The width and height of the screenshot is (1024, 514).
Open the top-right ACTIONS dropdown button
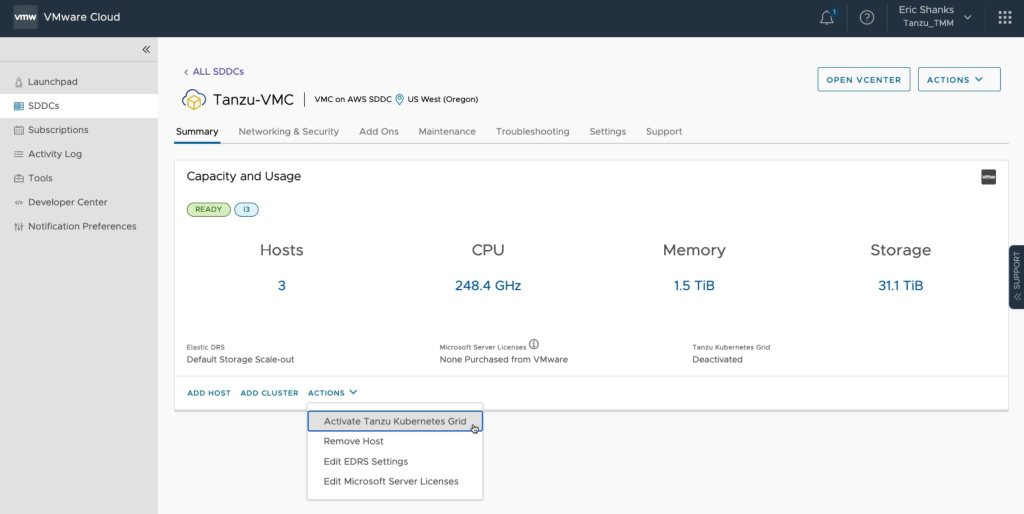958,80
